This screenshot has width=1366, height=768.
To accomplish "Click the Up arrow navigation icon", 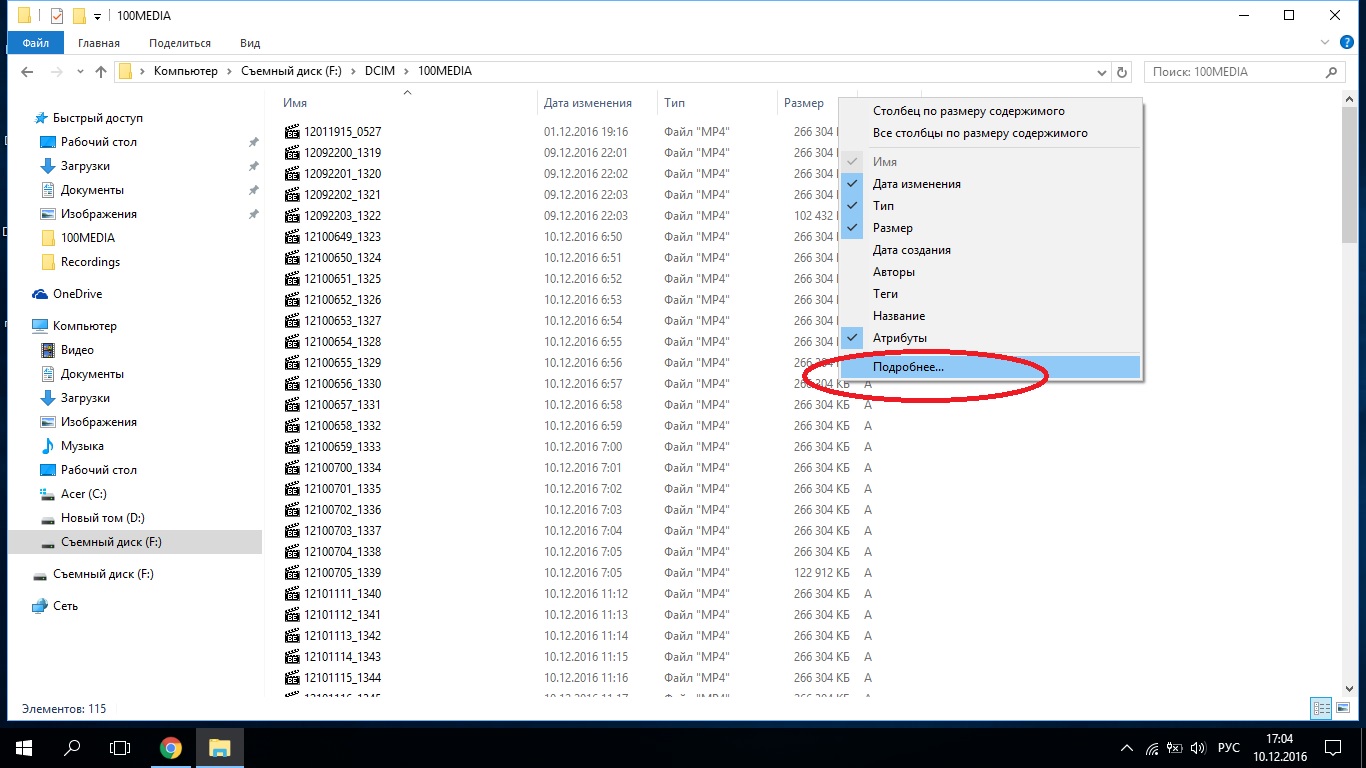I will pyautogui.click(x=101, y=72).
